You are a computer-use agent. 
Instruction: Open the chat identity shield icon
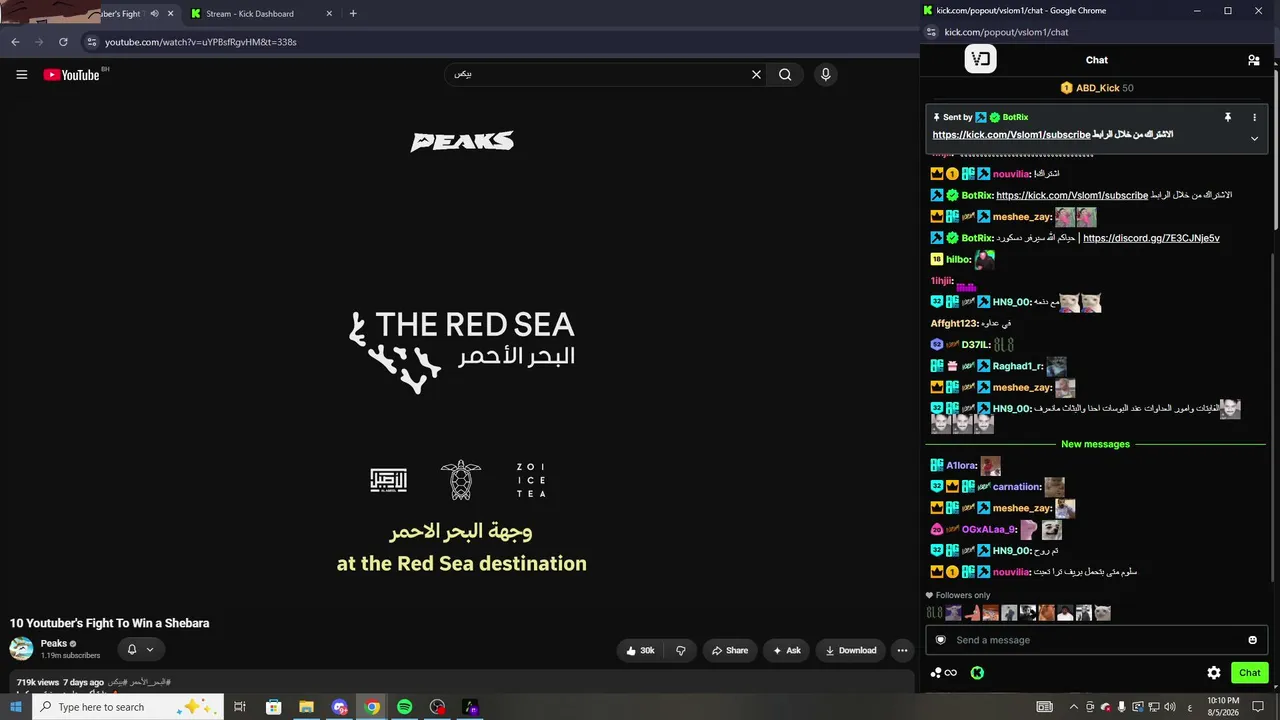click(940, 640)
